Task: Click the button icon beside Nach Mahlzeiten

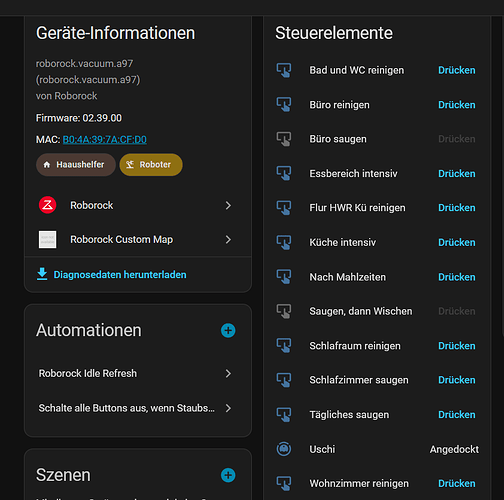Action: click(284, 277)
